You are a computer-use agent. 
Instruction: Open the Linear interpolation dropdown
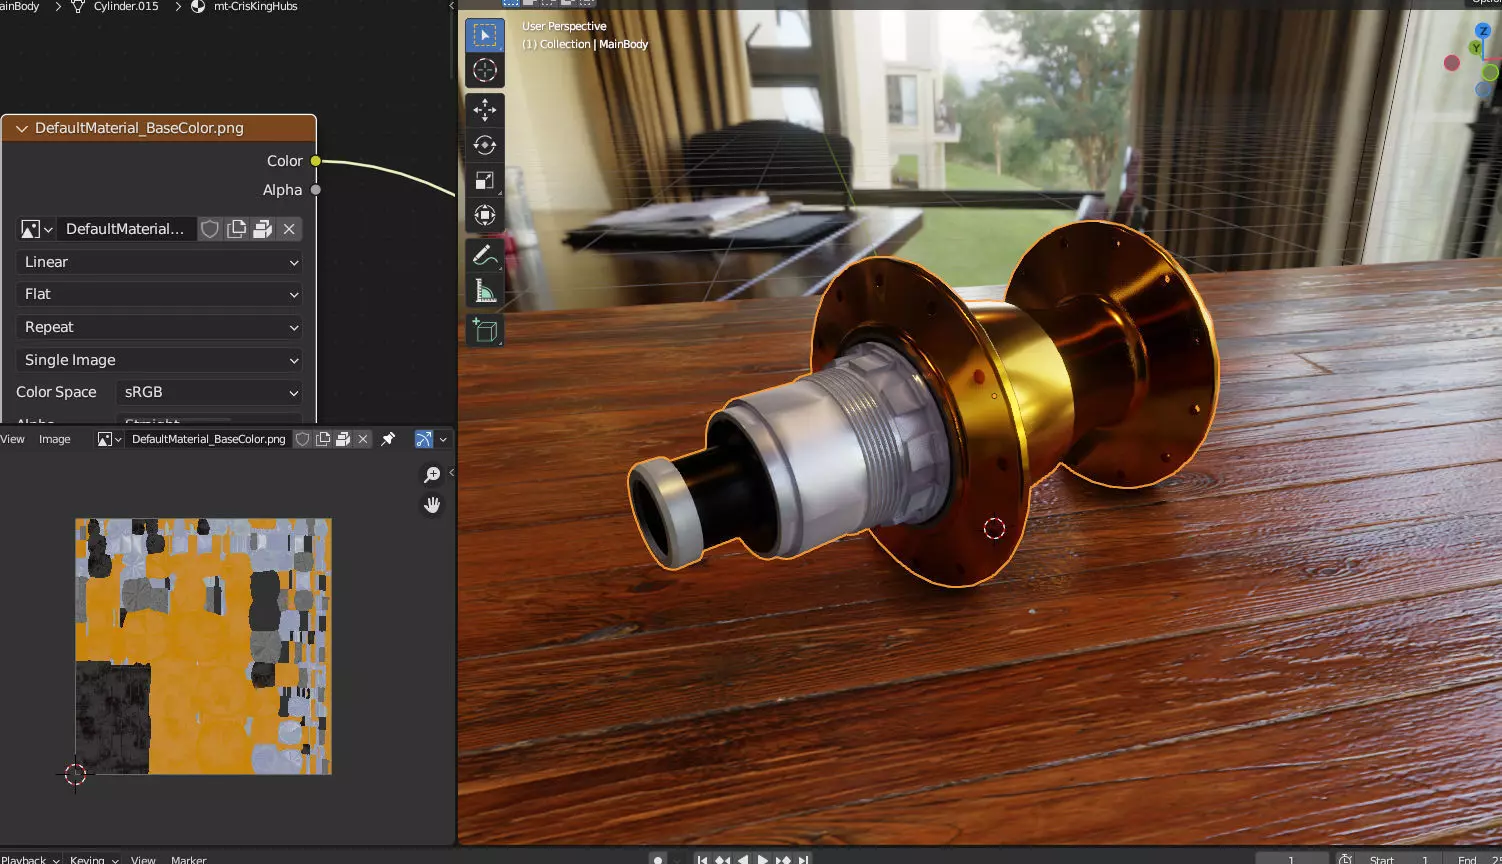159,262
